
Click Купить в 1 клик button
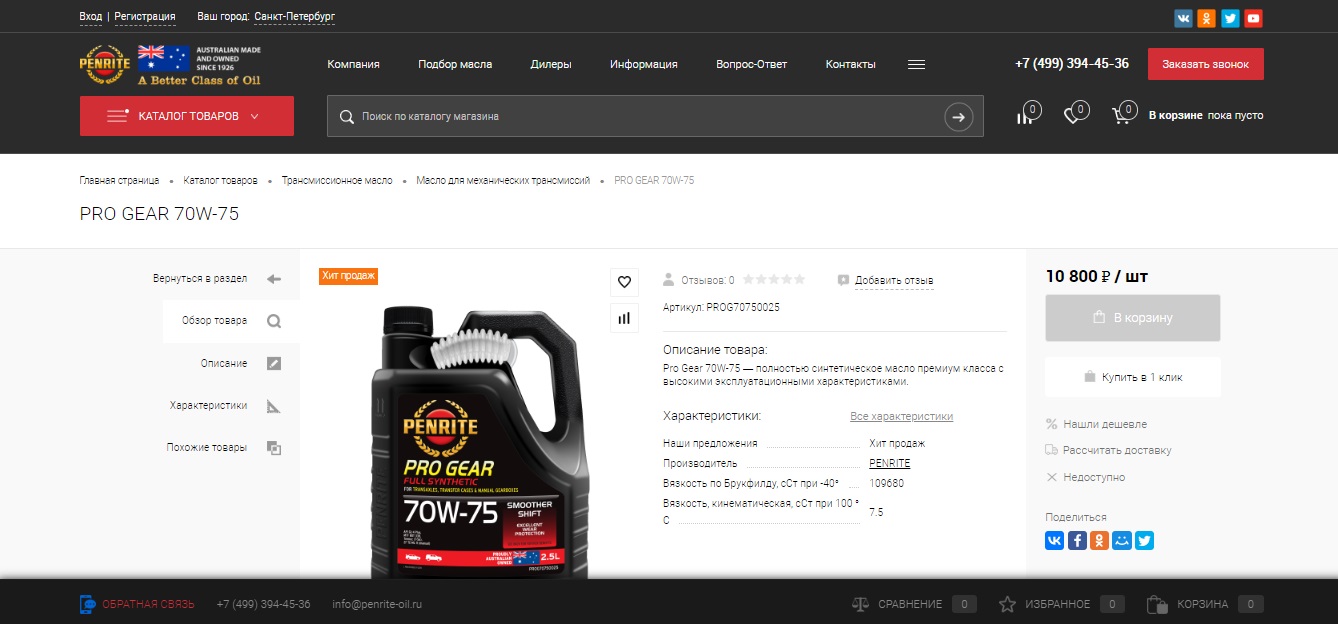point(1133,377)
